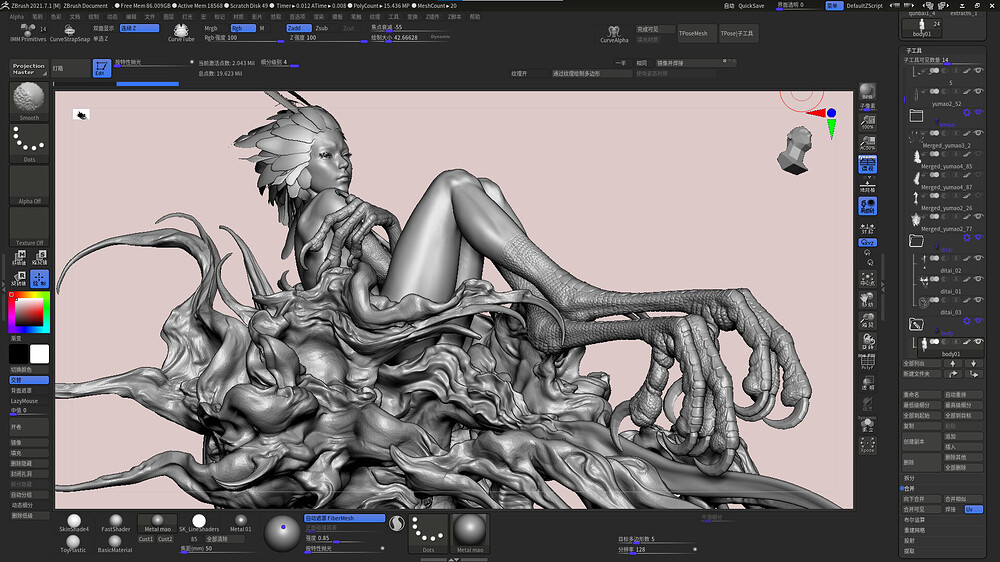1000x562 pixels.
Task: Toggle the LazyMouse option
Action: click(x=29, y=401)
